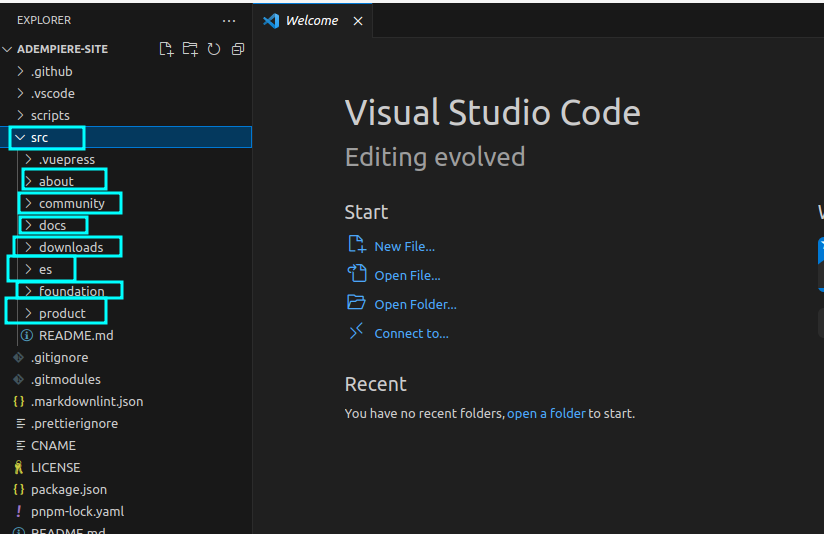Click the Open Folder icon under Start
This screenshot has height=534, width=824.
[356, 302]
